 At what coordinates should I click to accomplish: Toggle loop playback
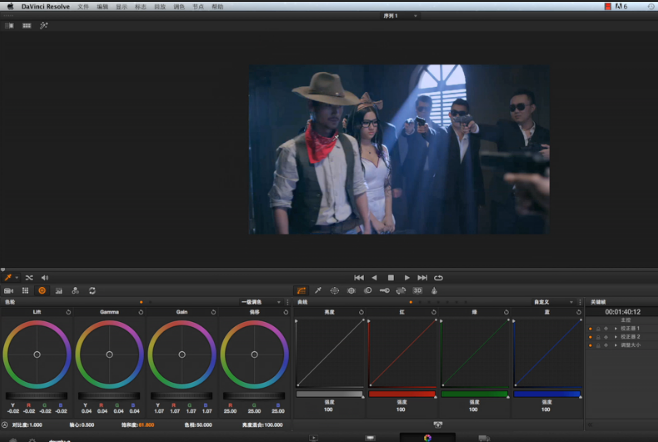pos(438,277)
